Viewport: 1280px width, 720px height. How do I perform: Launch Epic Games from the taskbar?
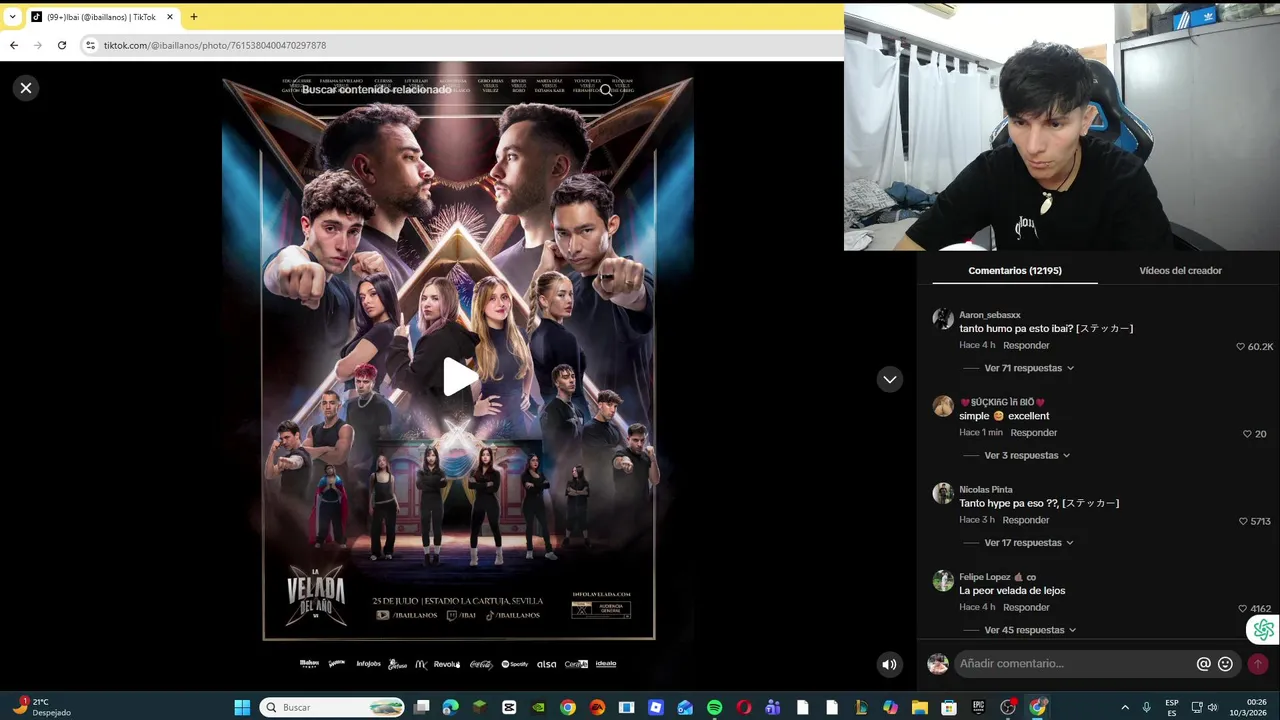978,707
